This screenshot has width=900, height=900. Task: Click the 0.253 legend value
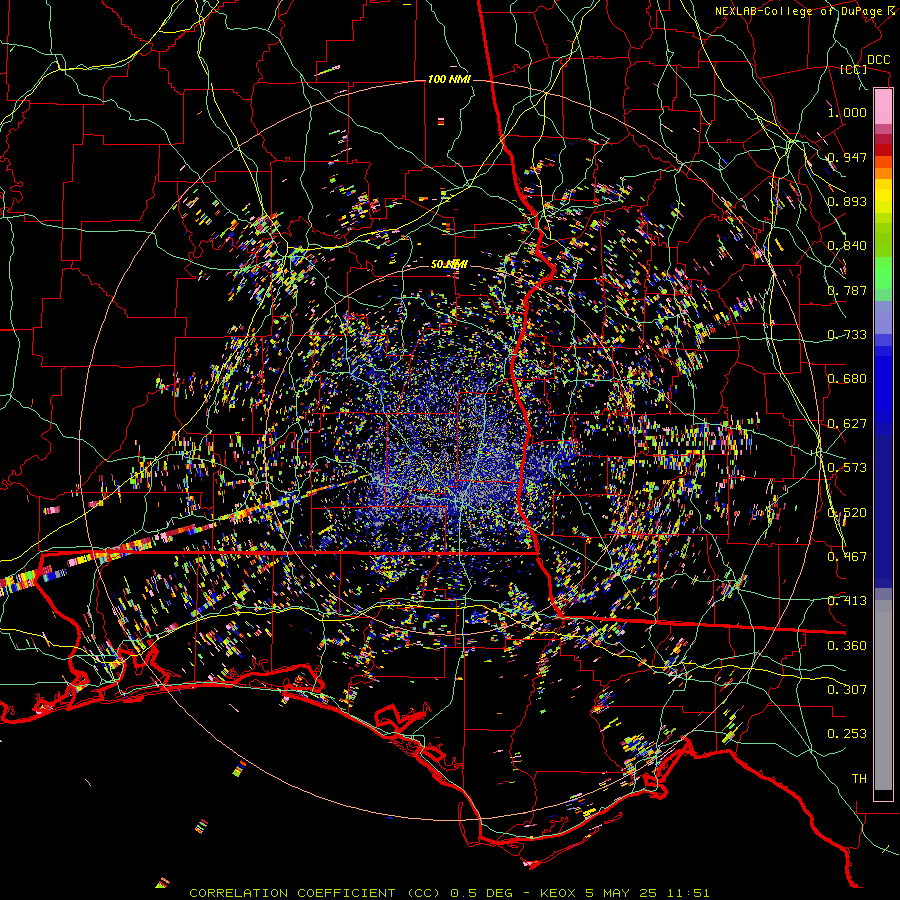coord(847,734)
